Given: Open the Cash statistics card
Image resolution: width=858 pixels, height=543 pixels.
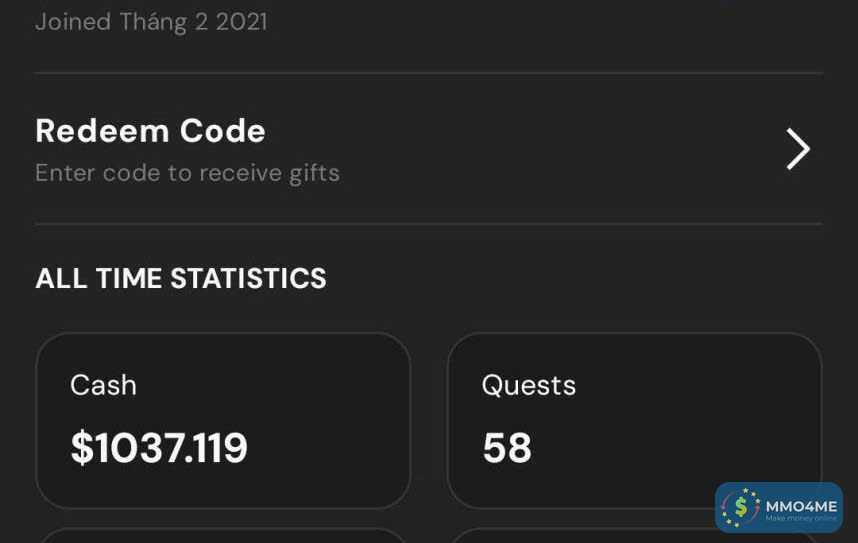Looking at the screenshot, I should (x=222, y=420).
